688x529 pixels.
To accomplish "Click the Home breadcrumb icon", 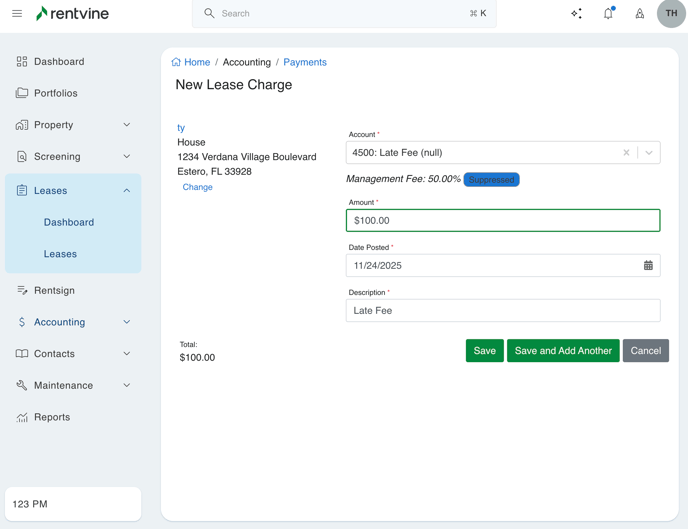I will (176, 62).
